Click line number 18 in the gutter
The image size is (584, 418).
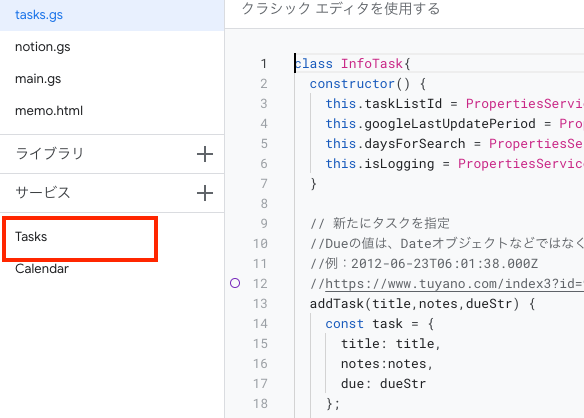coord(260,403)
